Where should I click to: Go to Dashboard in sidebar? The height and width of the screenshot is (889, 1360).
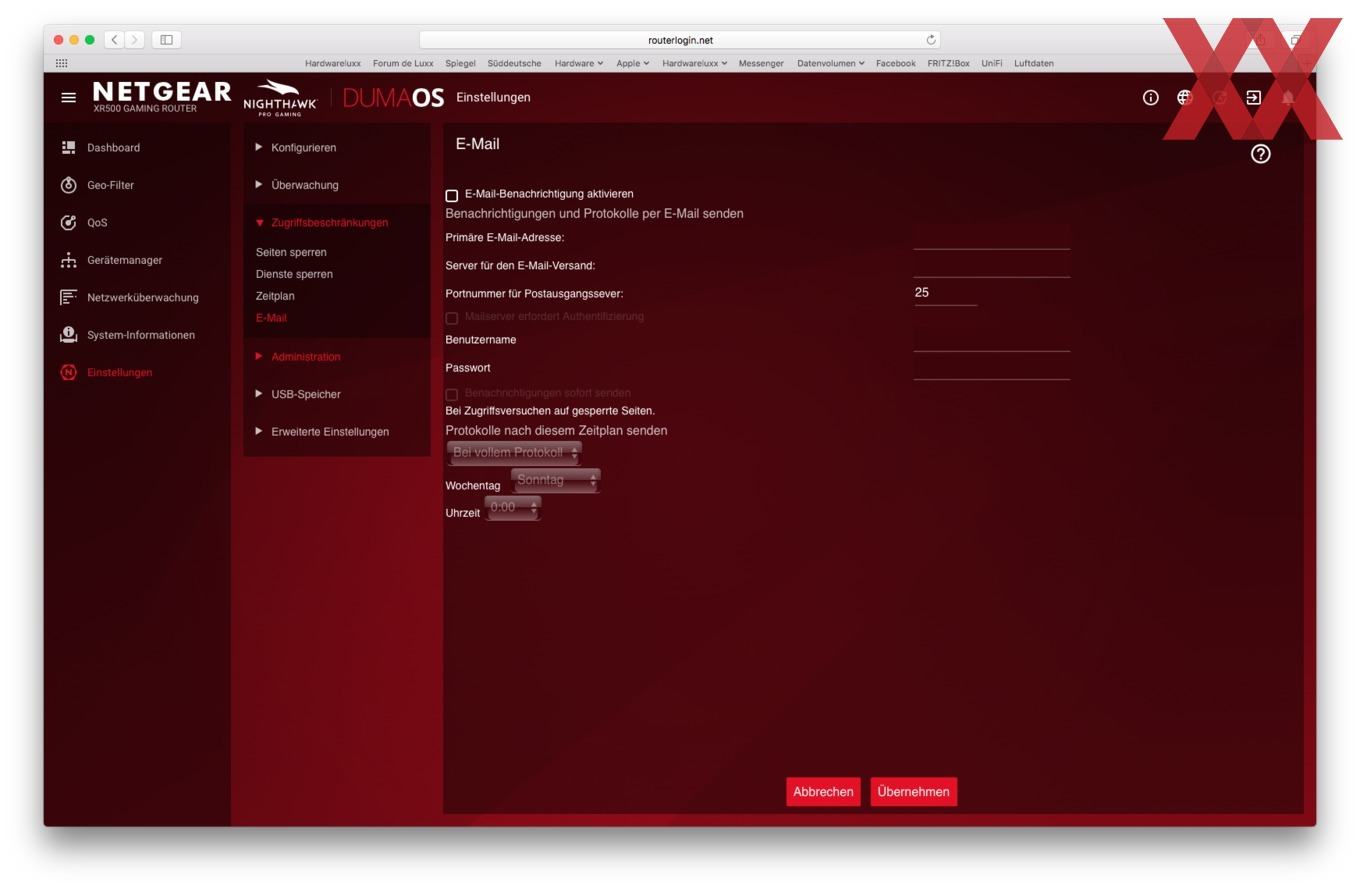pos(113,147)
